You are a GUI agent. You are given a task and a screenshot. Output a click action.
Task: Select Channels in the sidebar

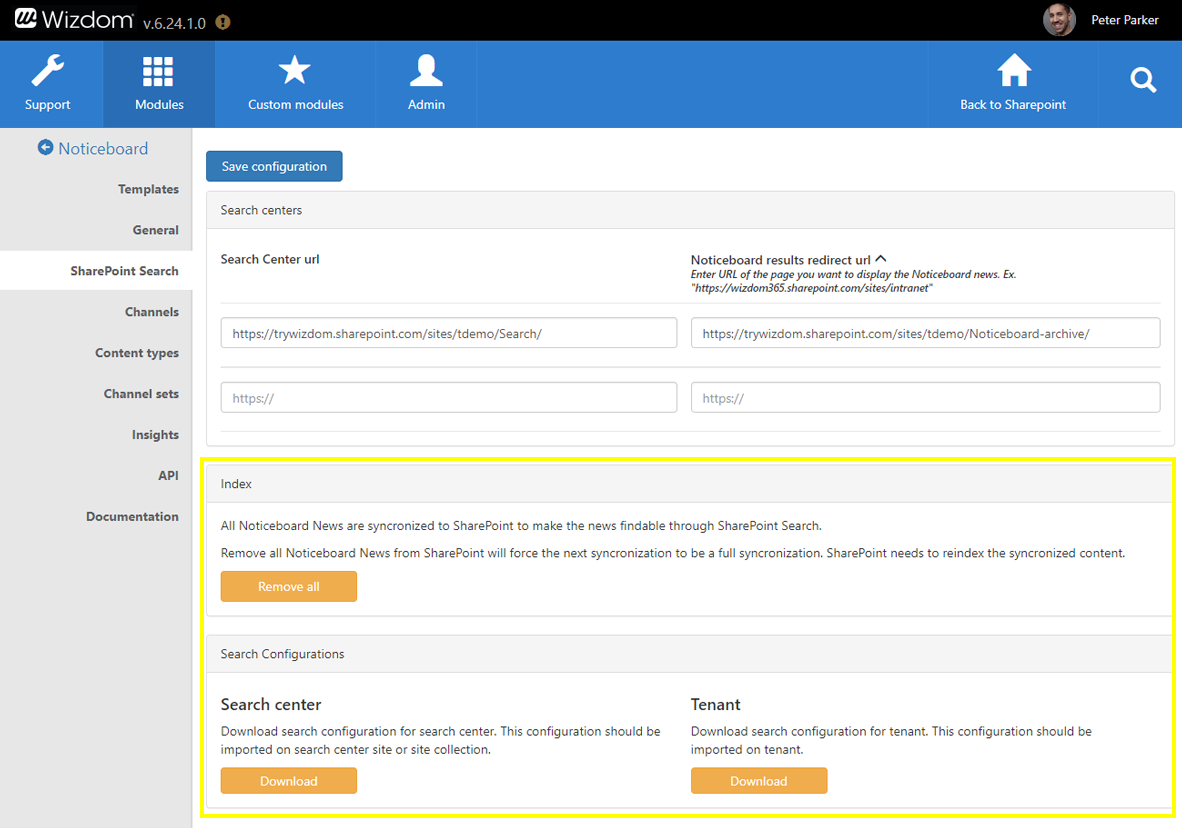click(151, 312)
